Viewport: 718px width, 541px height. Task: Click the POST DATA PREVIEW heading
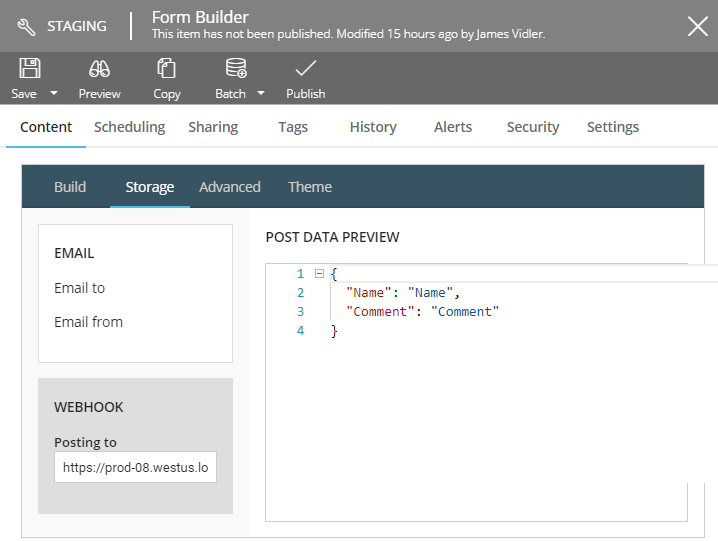coord(332,237)
